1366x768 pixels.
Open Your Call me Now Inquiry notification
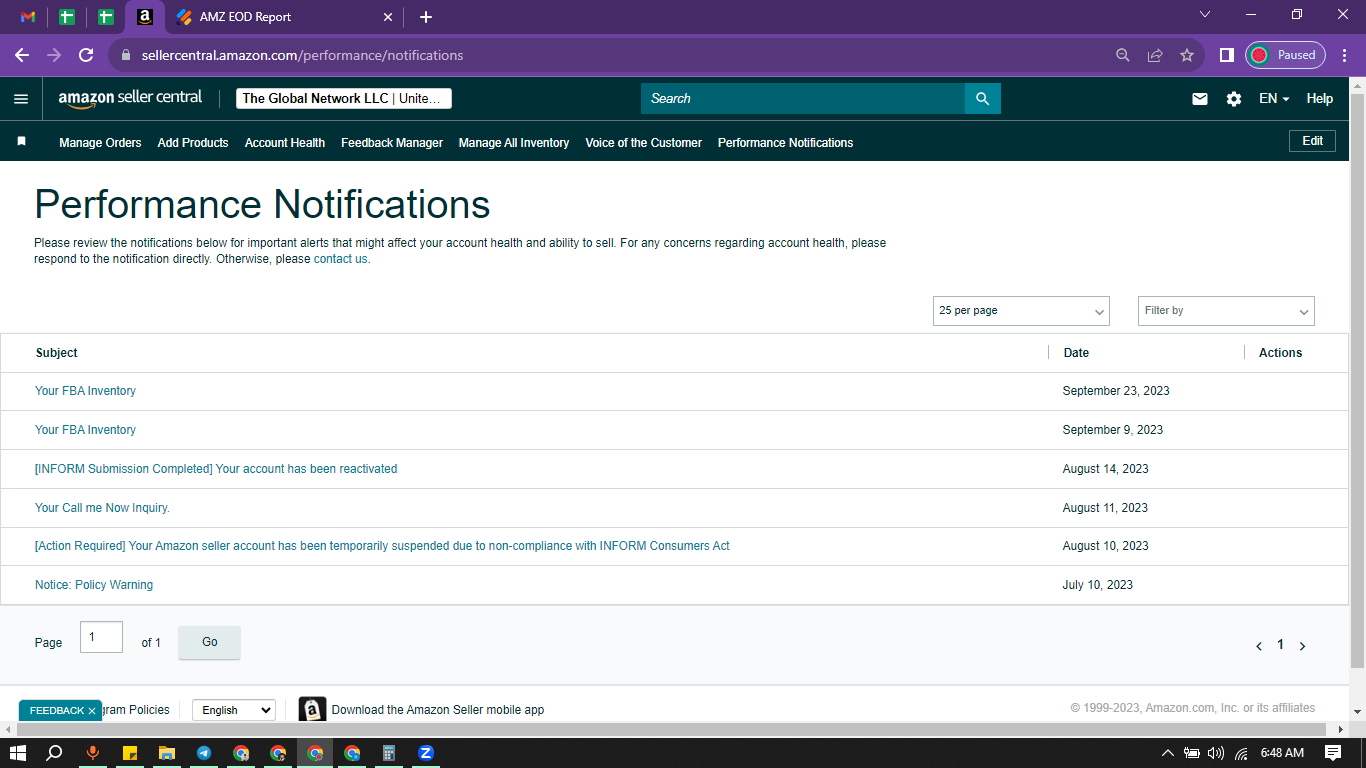pyautogui.click(x=102, y=508)
